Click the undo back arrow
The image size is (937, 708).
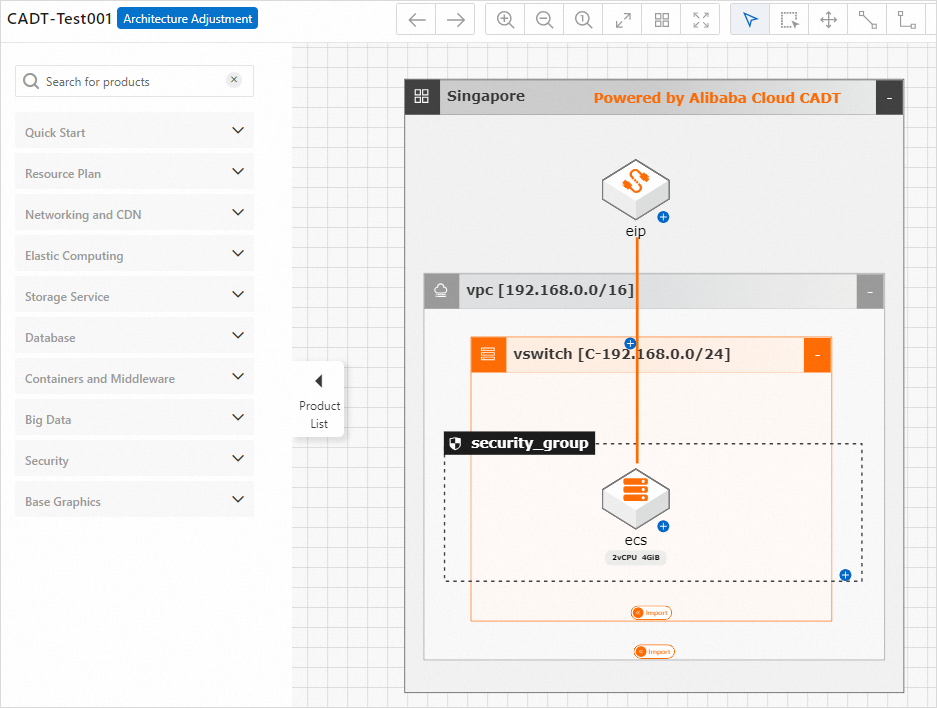[x=417, y=20]
